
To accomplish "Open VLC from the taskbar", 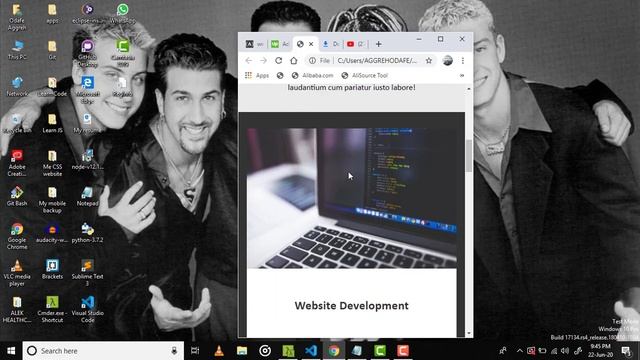I will (x=219, y=351).
